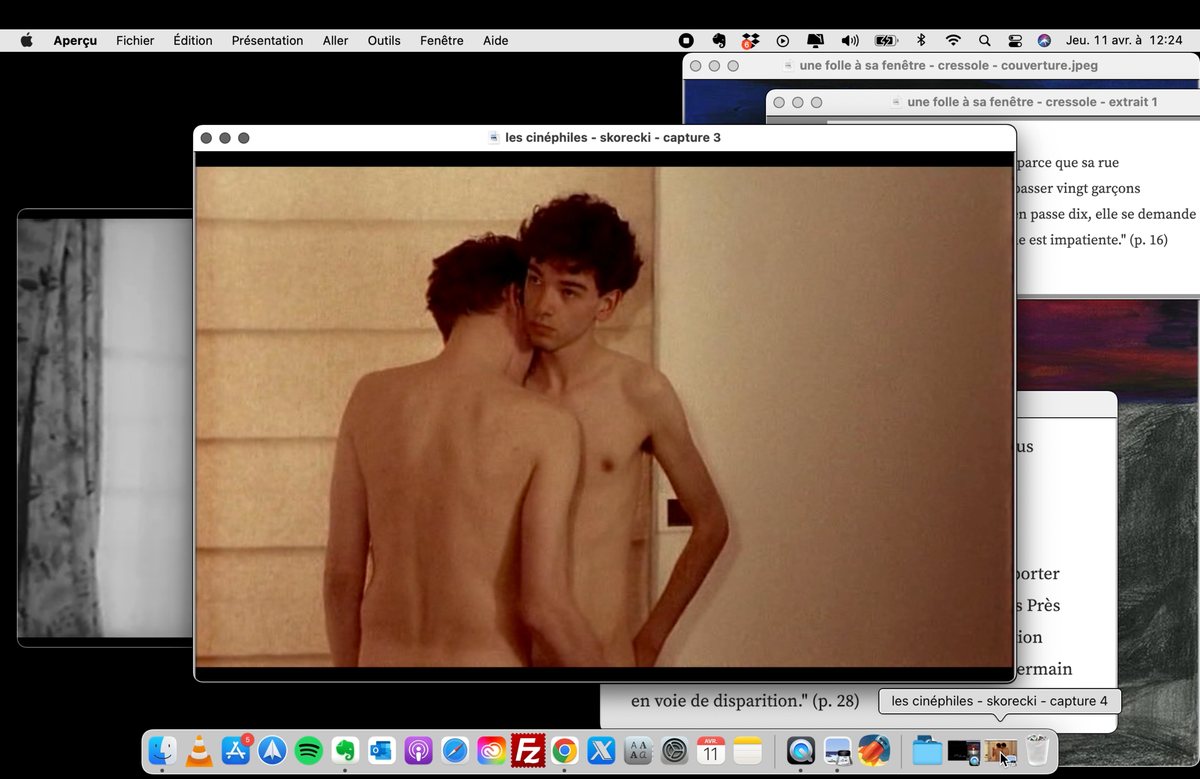Viewport: 1200px width, 779px height.
Task: Click title bar of capture 3 window
Action: pos(604,138)
